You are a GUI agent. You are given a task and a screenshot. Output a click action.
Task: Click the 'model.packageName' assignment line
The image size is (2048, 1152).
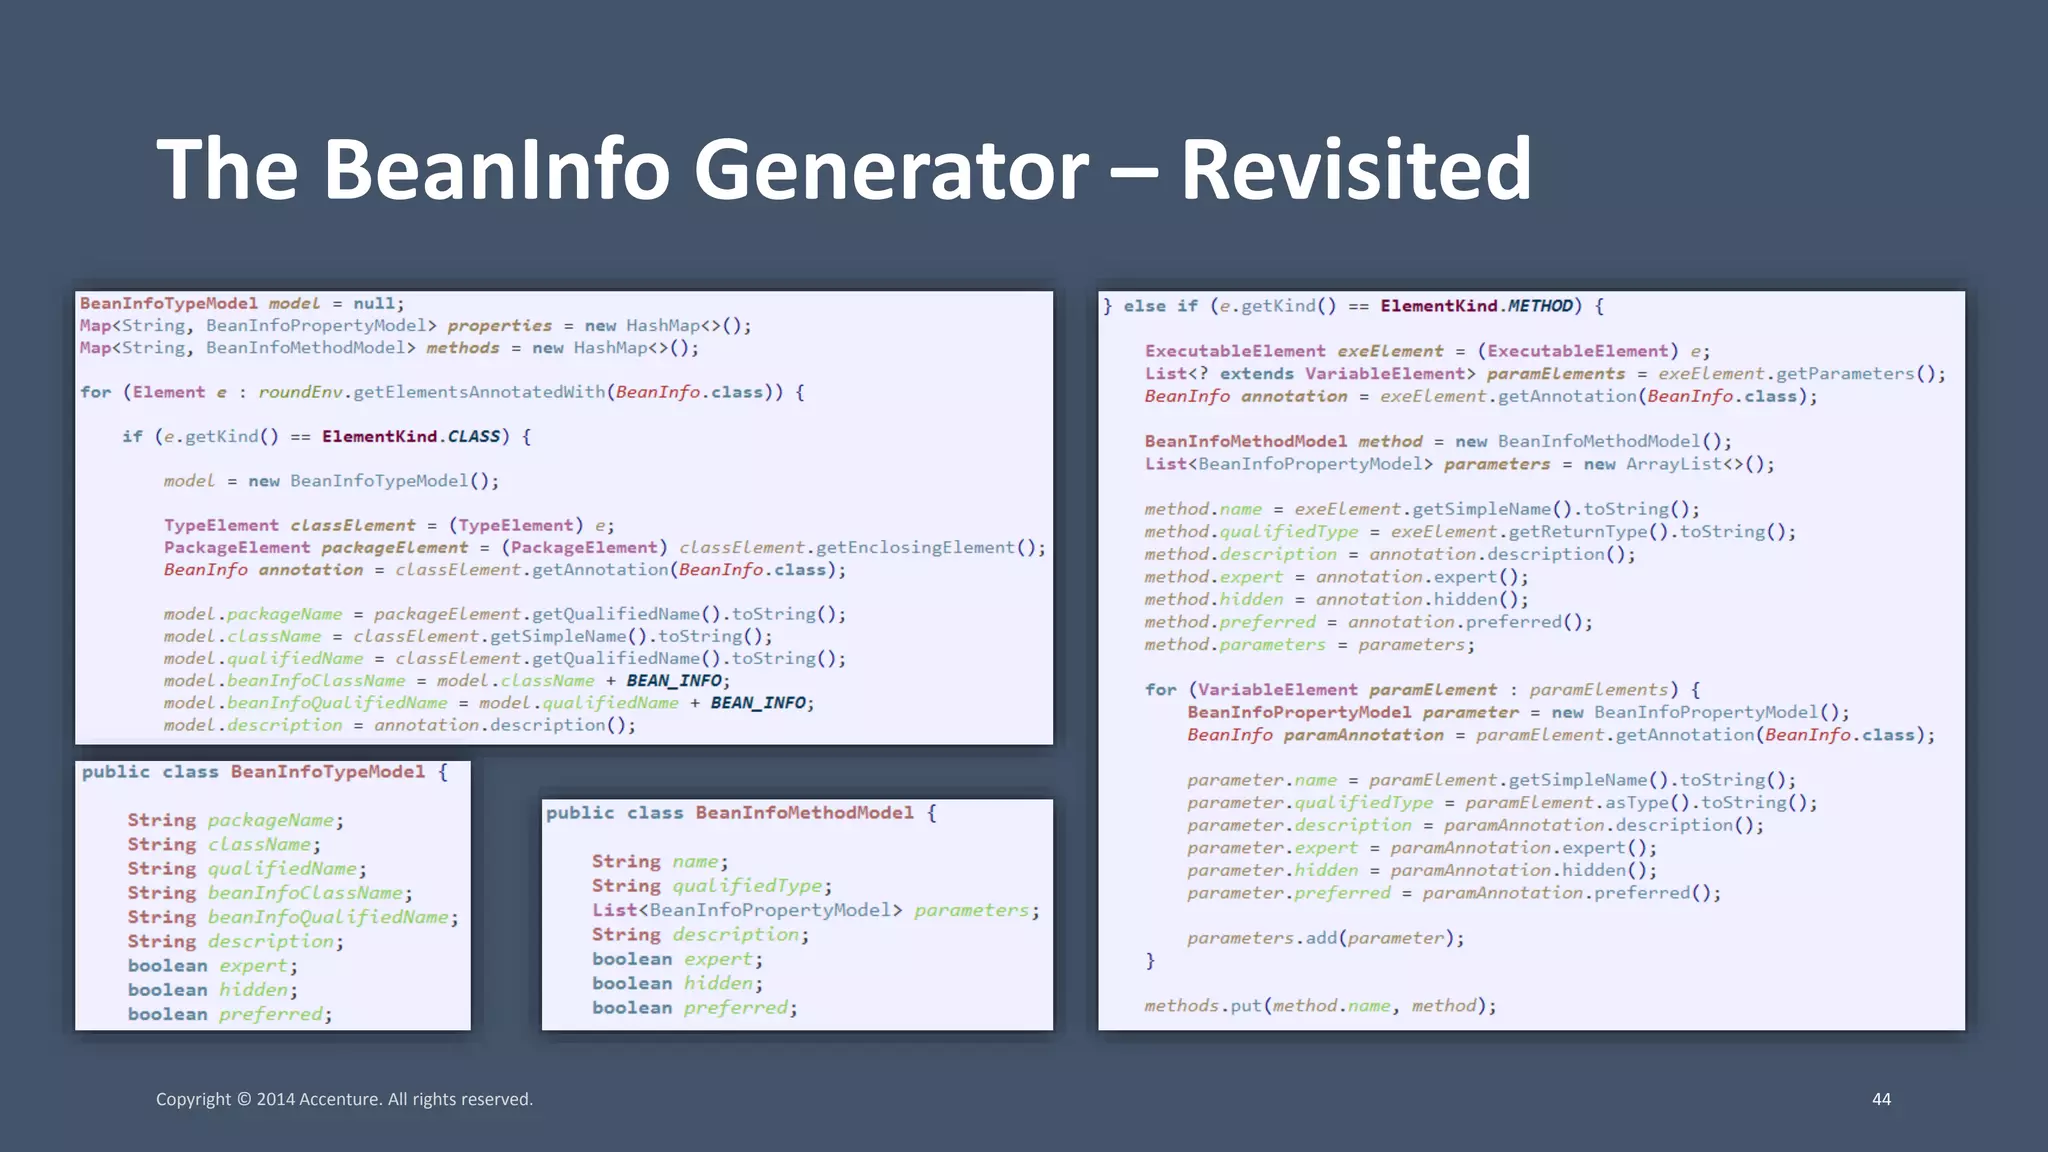pos(505,614)
